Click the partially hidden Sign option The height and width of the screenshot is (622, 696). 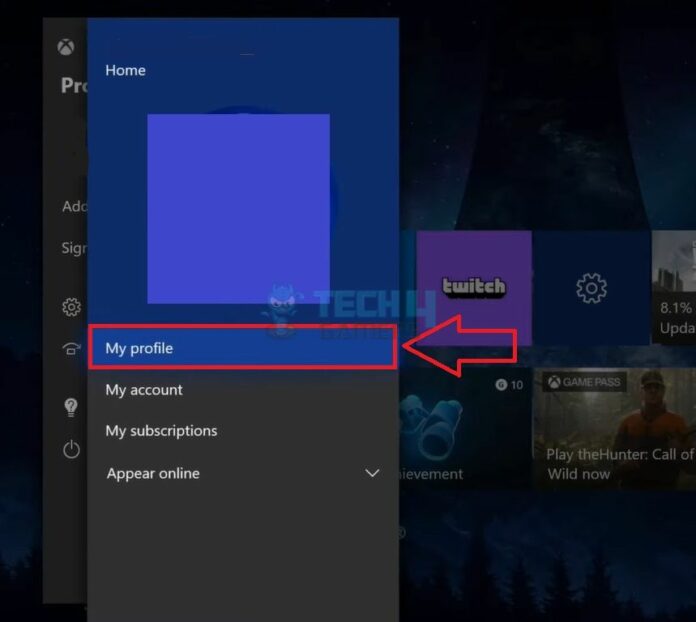(74, 248)
